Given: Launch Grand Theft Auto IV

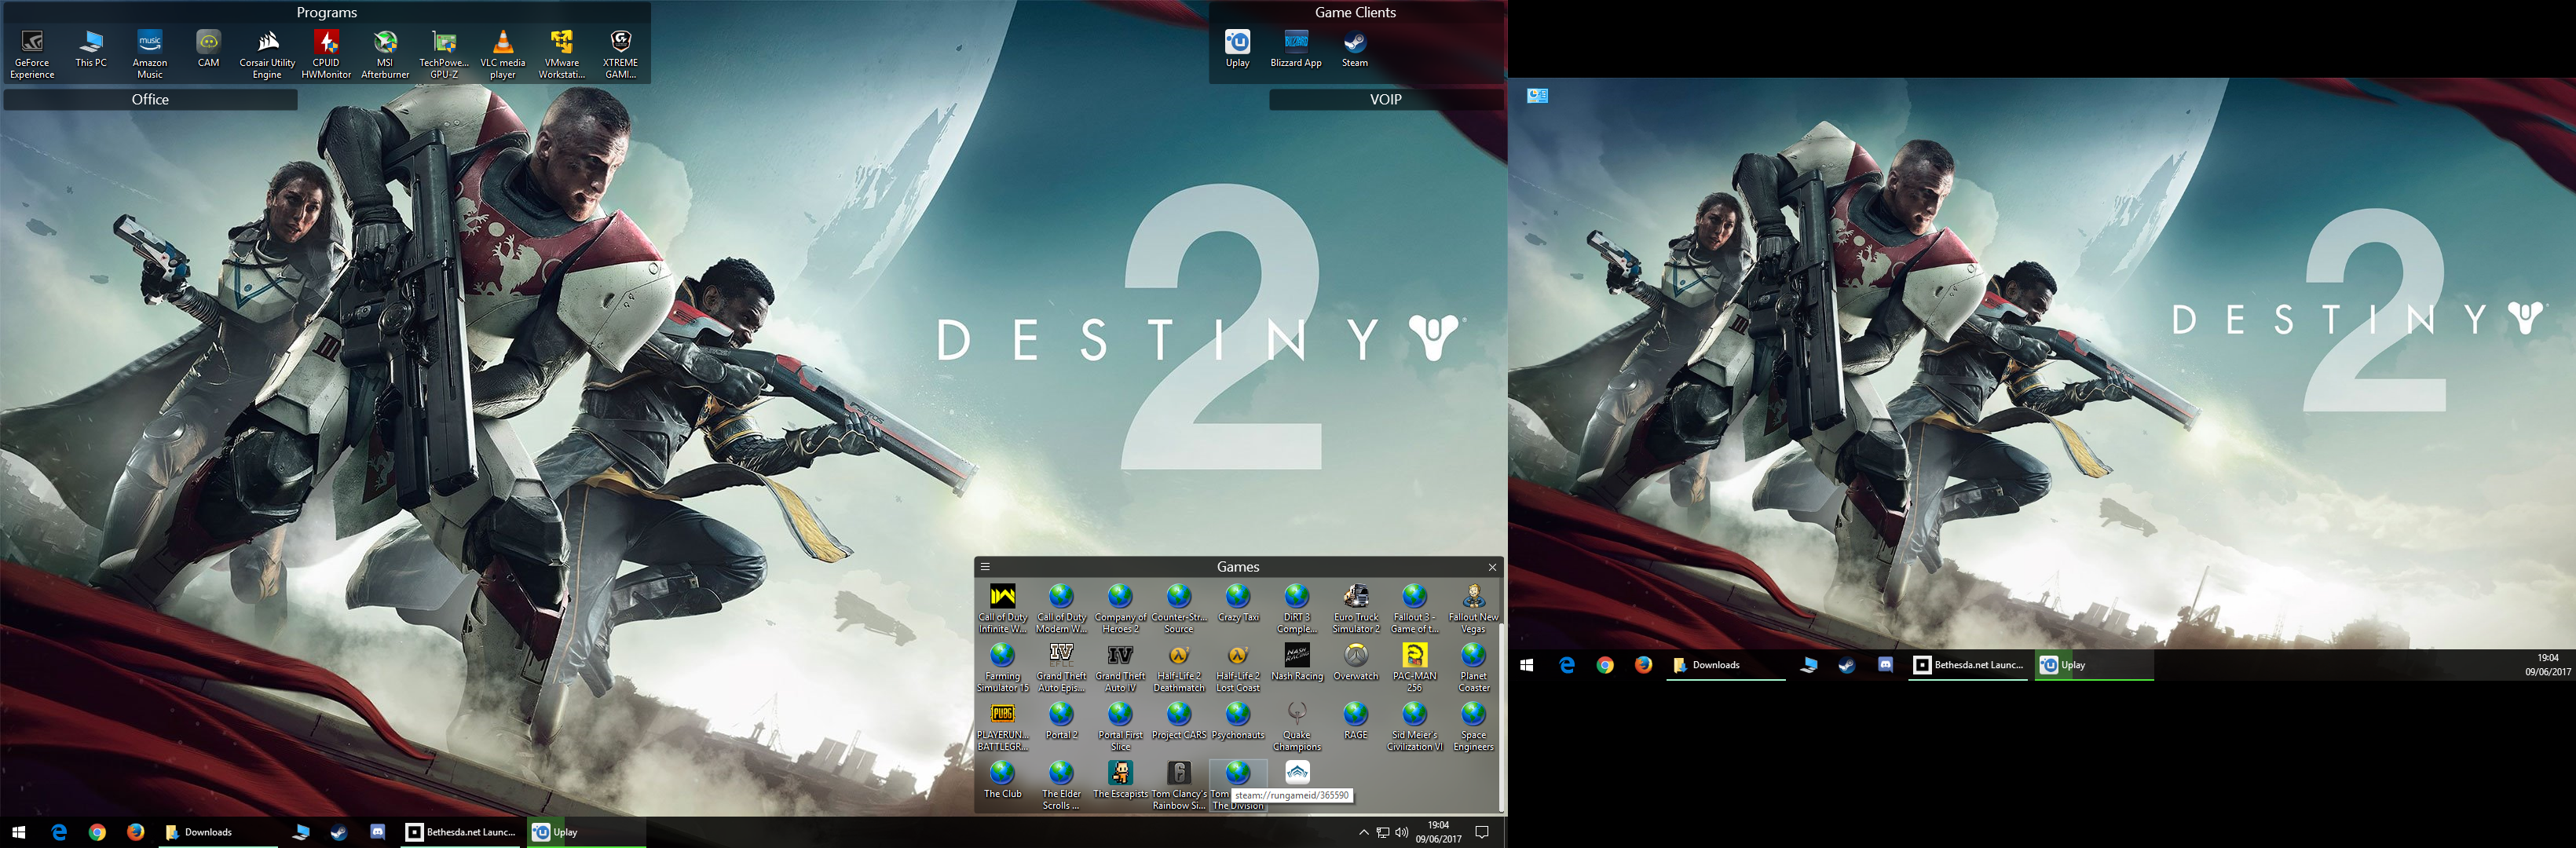Looking at the screenshot, I should coord(1120,654).
